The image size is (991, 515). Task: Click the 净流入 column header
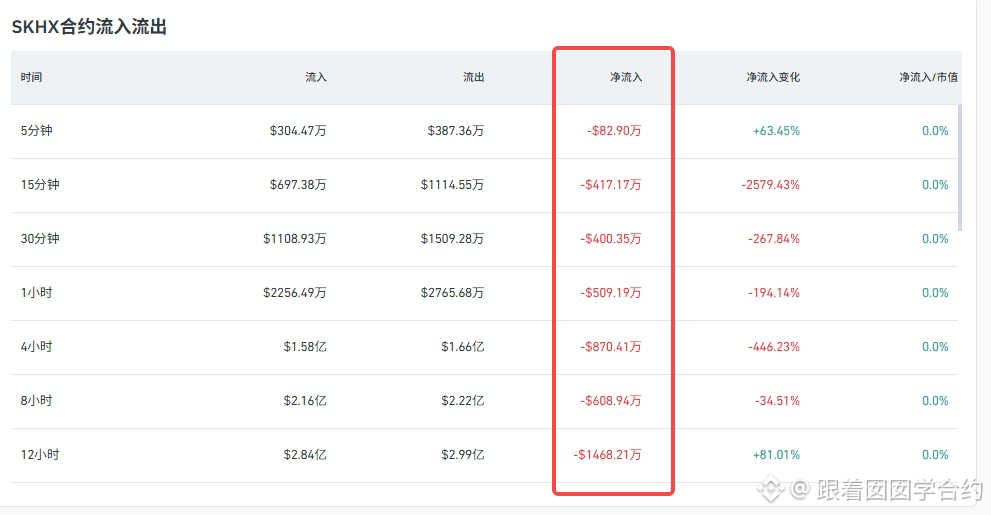(626, 77)
